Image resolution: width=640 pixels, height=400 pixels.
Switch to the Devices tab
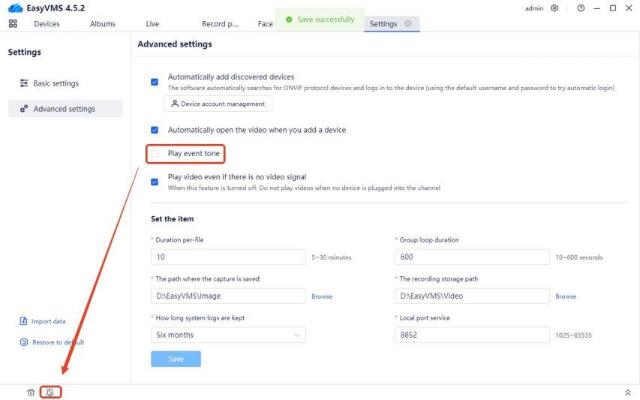(x=46, y=23)
